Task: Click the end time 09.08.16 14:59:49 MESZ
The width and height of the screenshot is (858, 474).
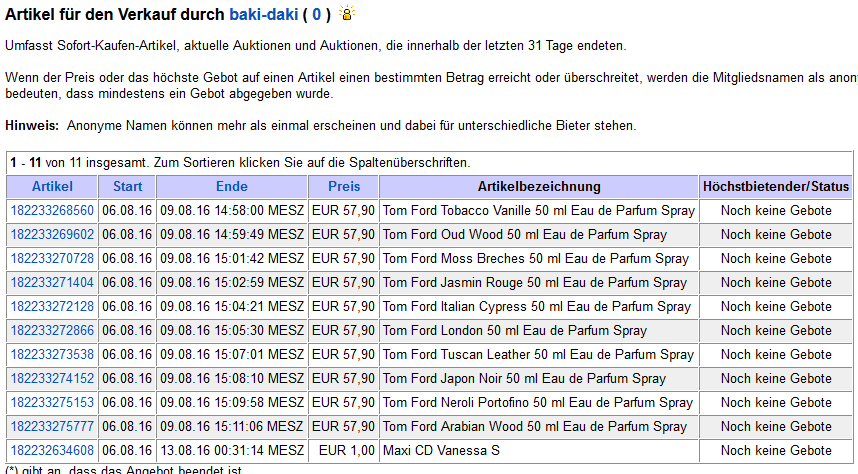Action: click(x=232, y=235)
